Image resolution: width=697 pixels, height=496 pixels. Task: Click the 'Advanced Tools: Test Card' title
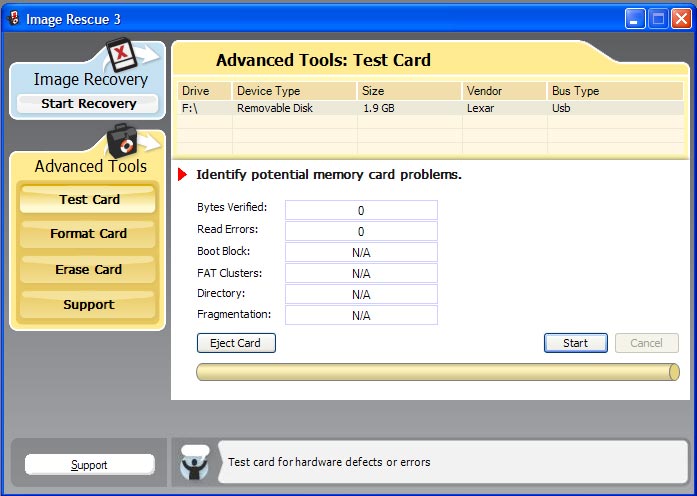click(323, 60)
